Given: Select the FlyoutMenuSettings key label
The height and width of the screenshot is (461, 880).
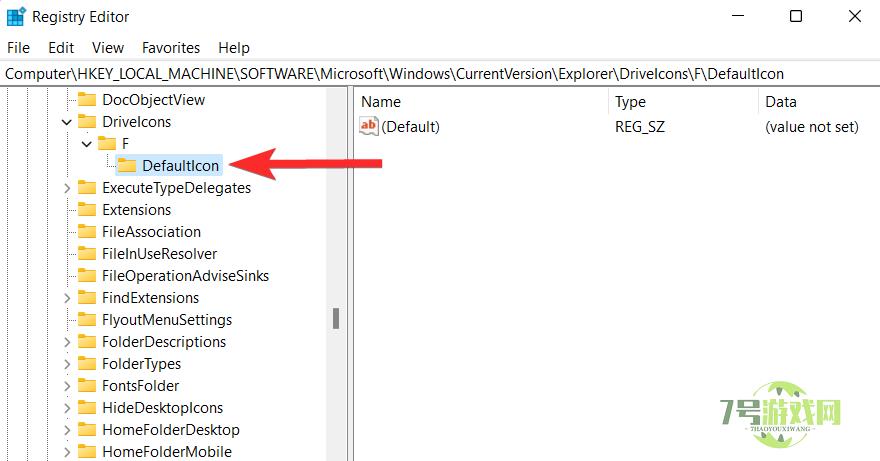Looking at the screenshot, I should [167, 320].
